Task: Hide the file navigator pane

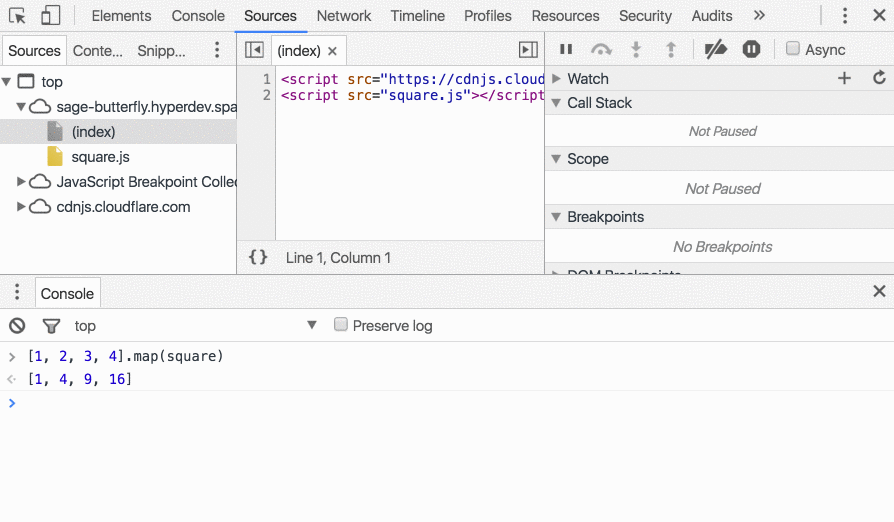Action: tap(254, 50)
